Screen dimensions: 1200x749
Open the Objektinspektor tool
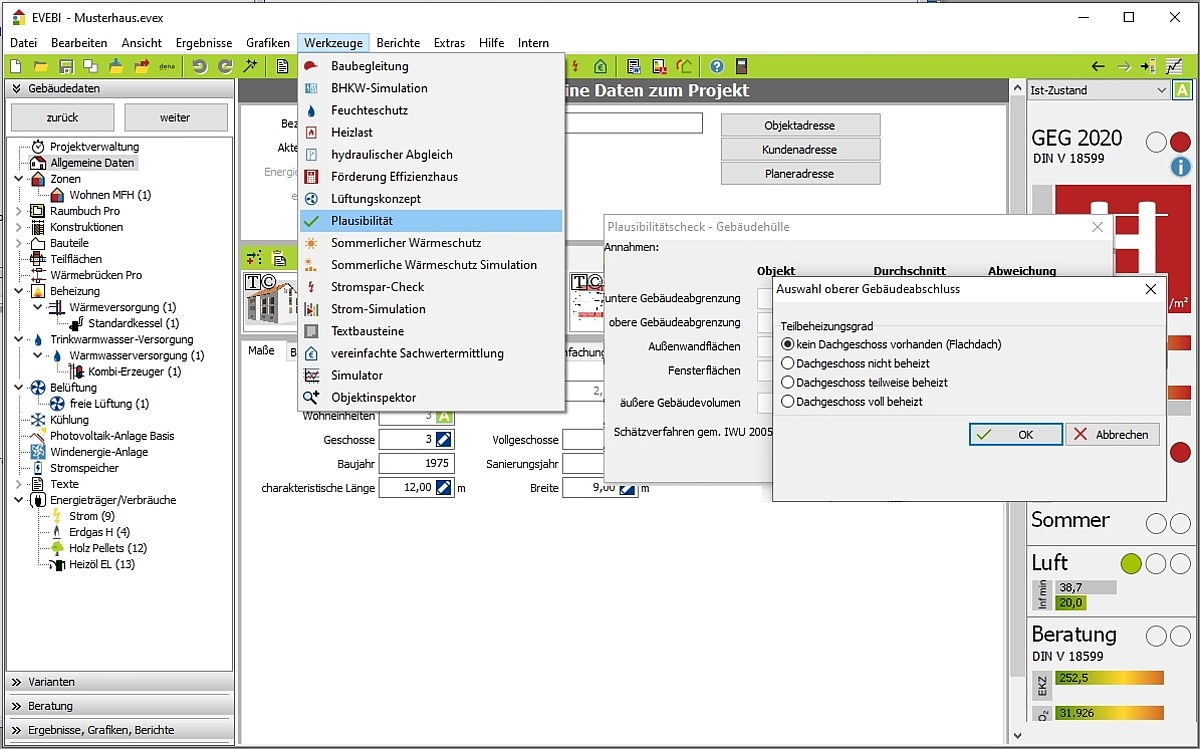pos(431,397)
